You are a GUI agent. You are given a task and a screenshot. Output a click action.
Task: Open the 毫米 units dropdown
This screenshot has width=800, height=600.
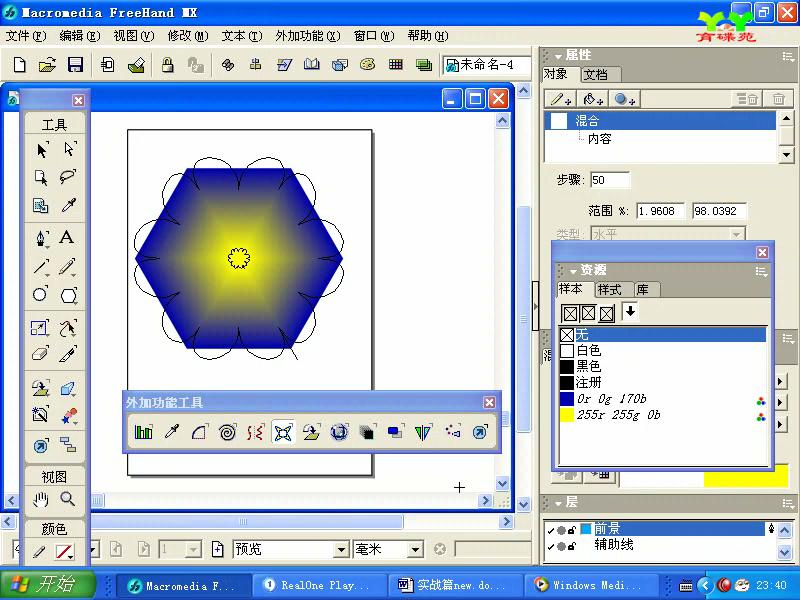click(416, 549)
